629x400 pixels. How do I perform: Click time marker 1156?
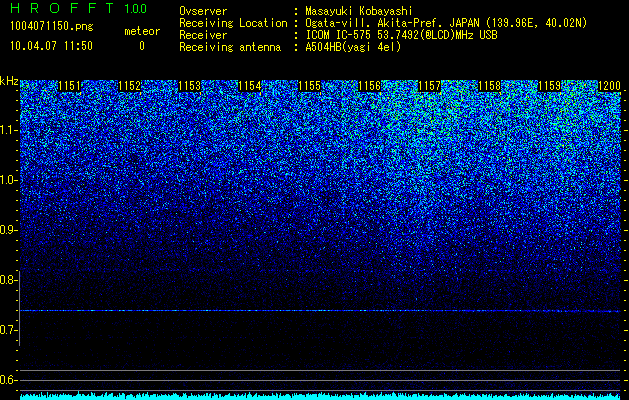(369, 86)
